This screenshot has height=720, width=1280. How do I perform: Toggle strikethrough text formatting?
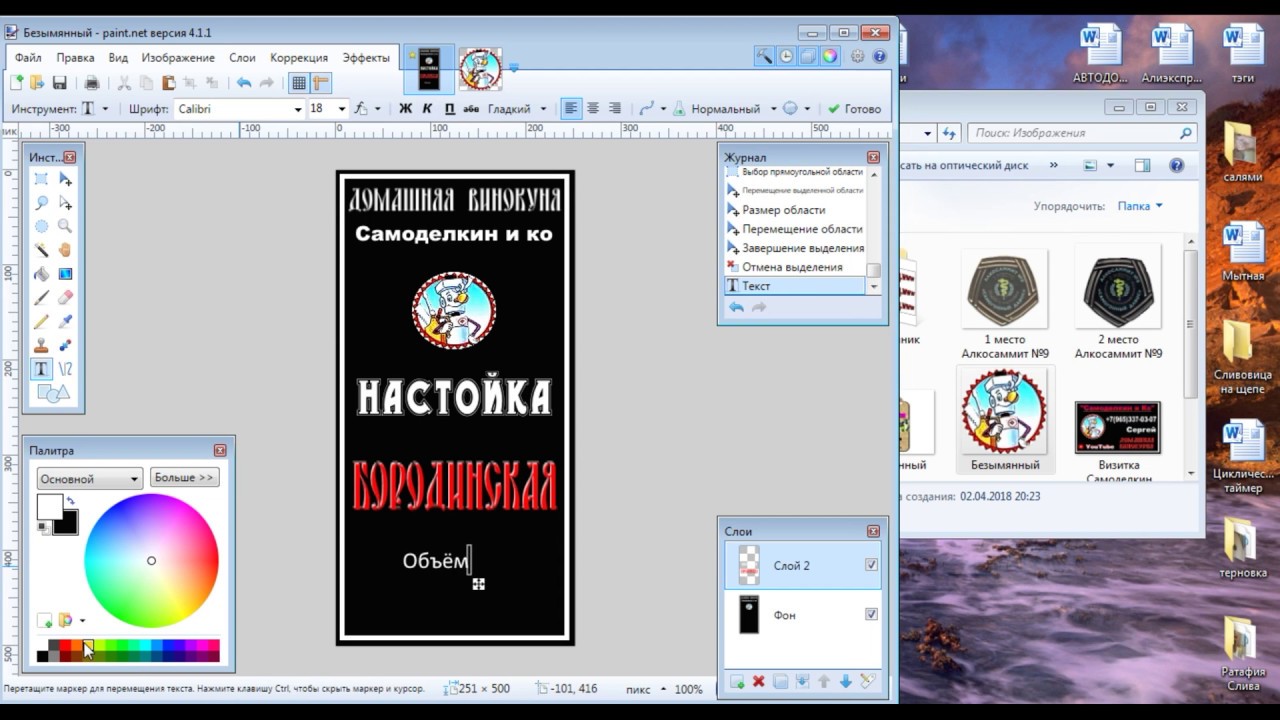pos(471,109)
